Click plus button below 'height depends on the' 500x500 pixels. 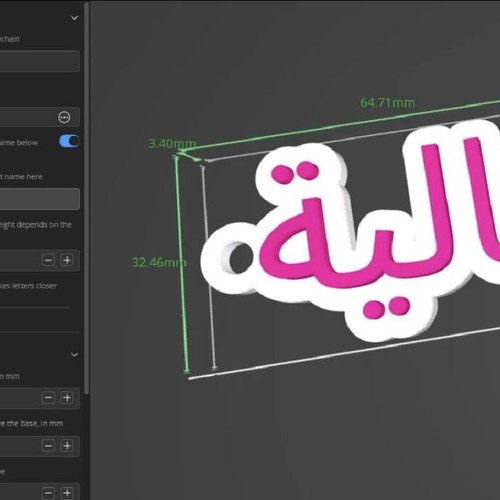tap(67, 260)
